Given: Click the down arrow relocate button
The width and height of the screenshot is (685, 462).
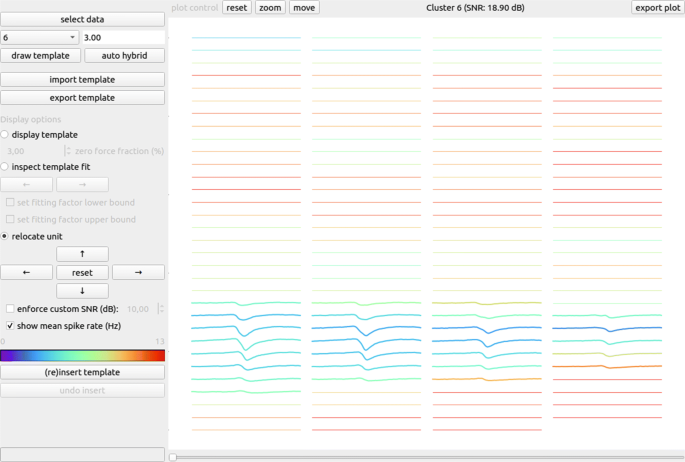Looking at the screenshot, I should click(82, 290).
